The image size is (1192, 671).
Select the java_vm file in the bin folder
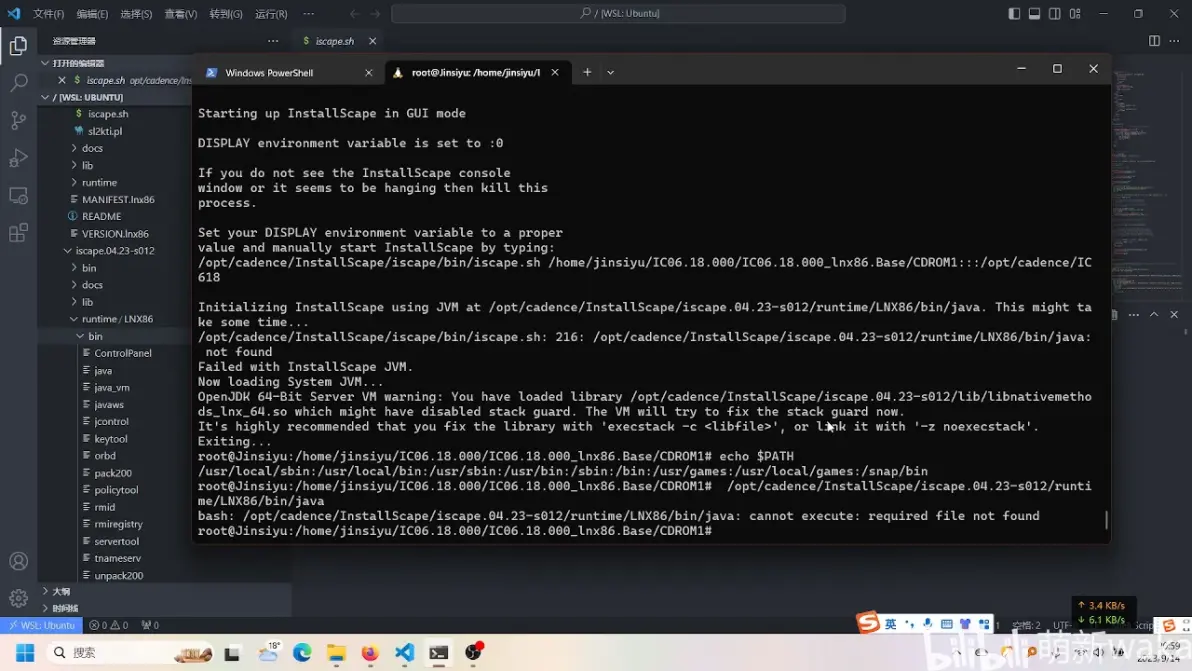tap(112, 388)
